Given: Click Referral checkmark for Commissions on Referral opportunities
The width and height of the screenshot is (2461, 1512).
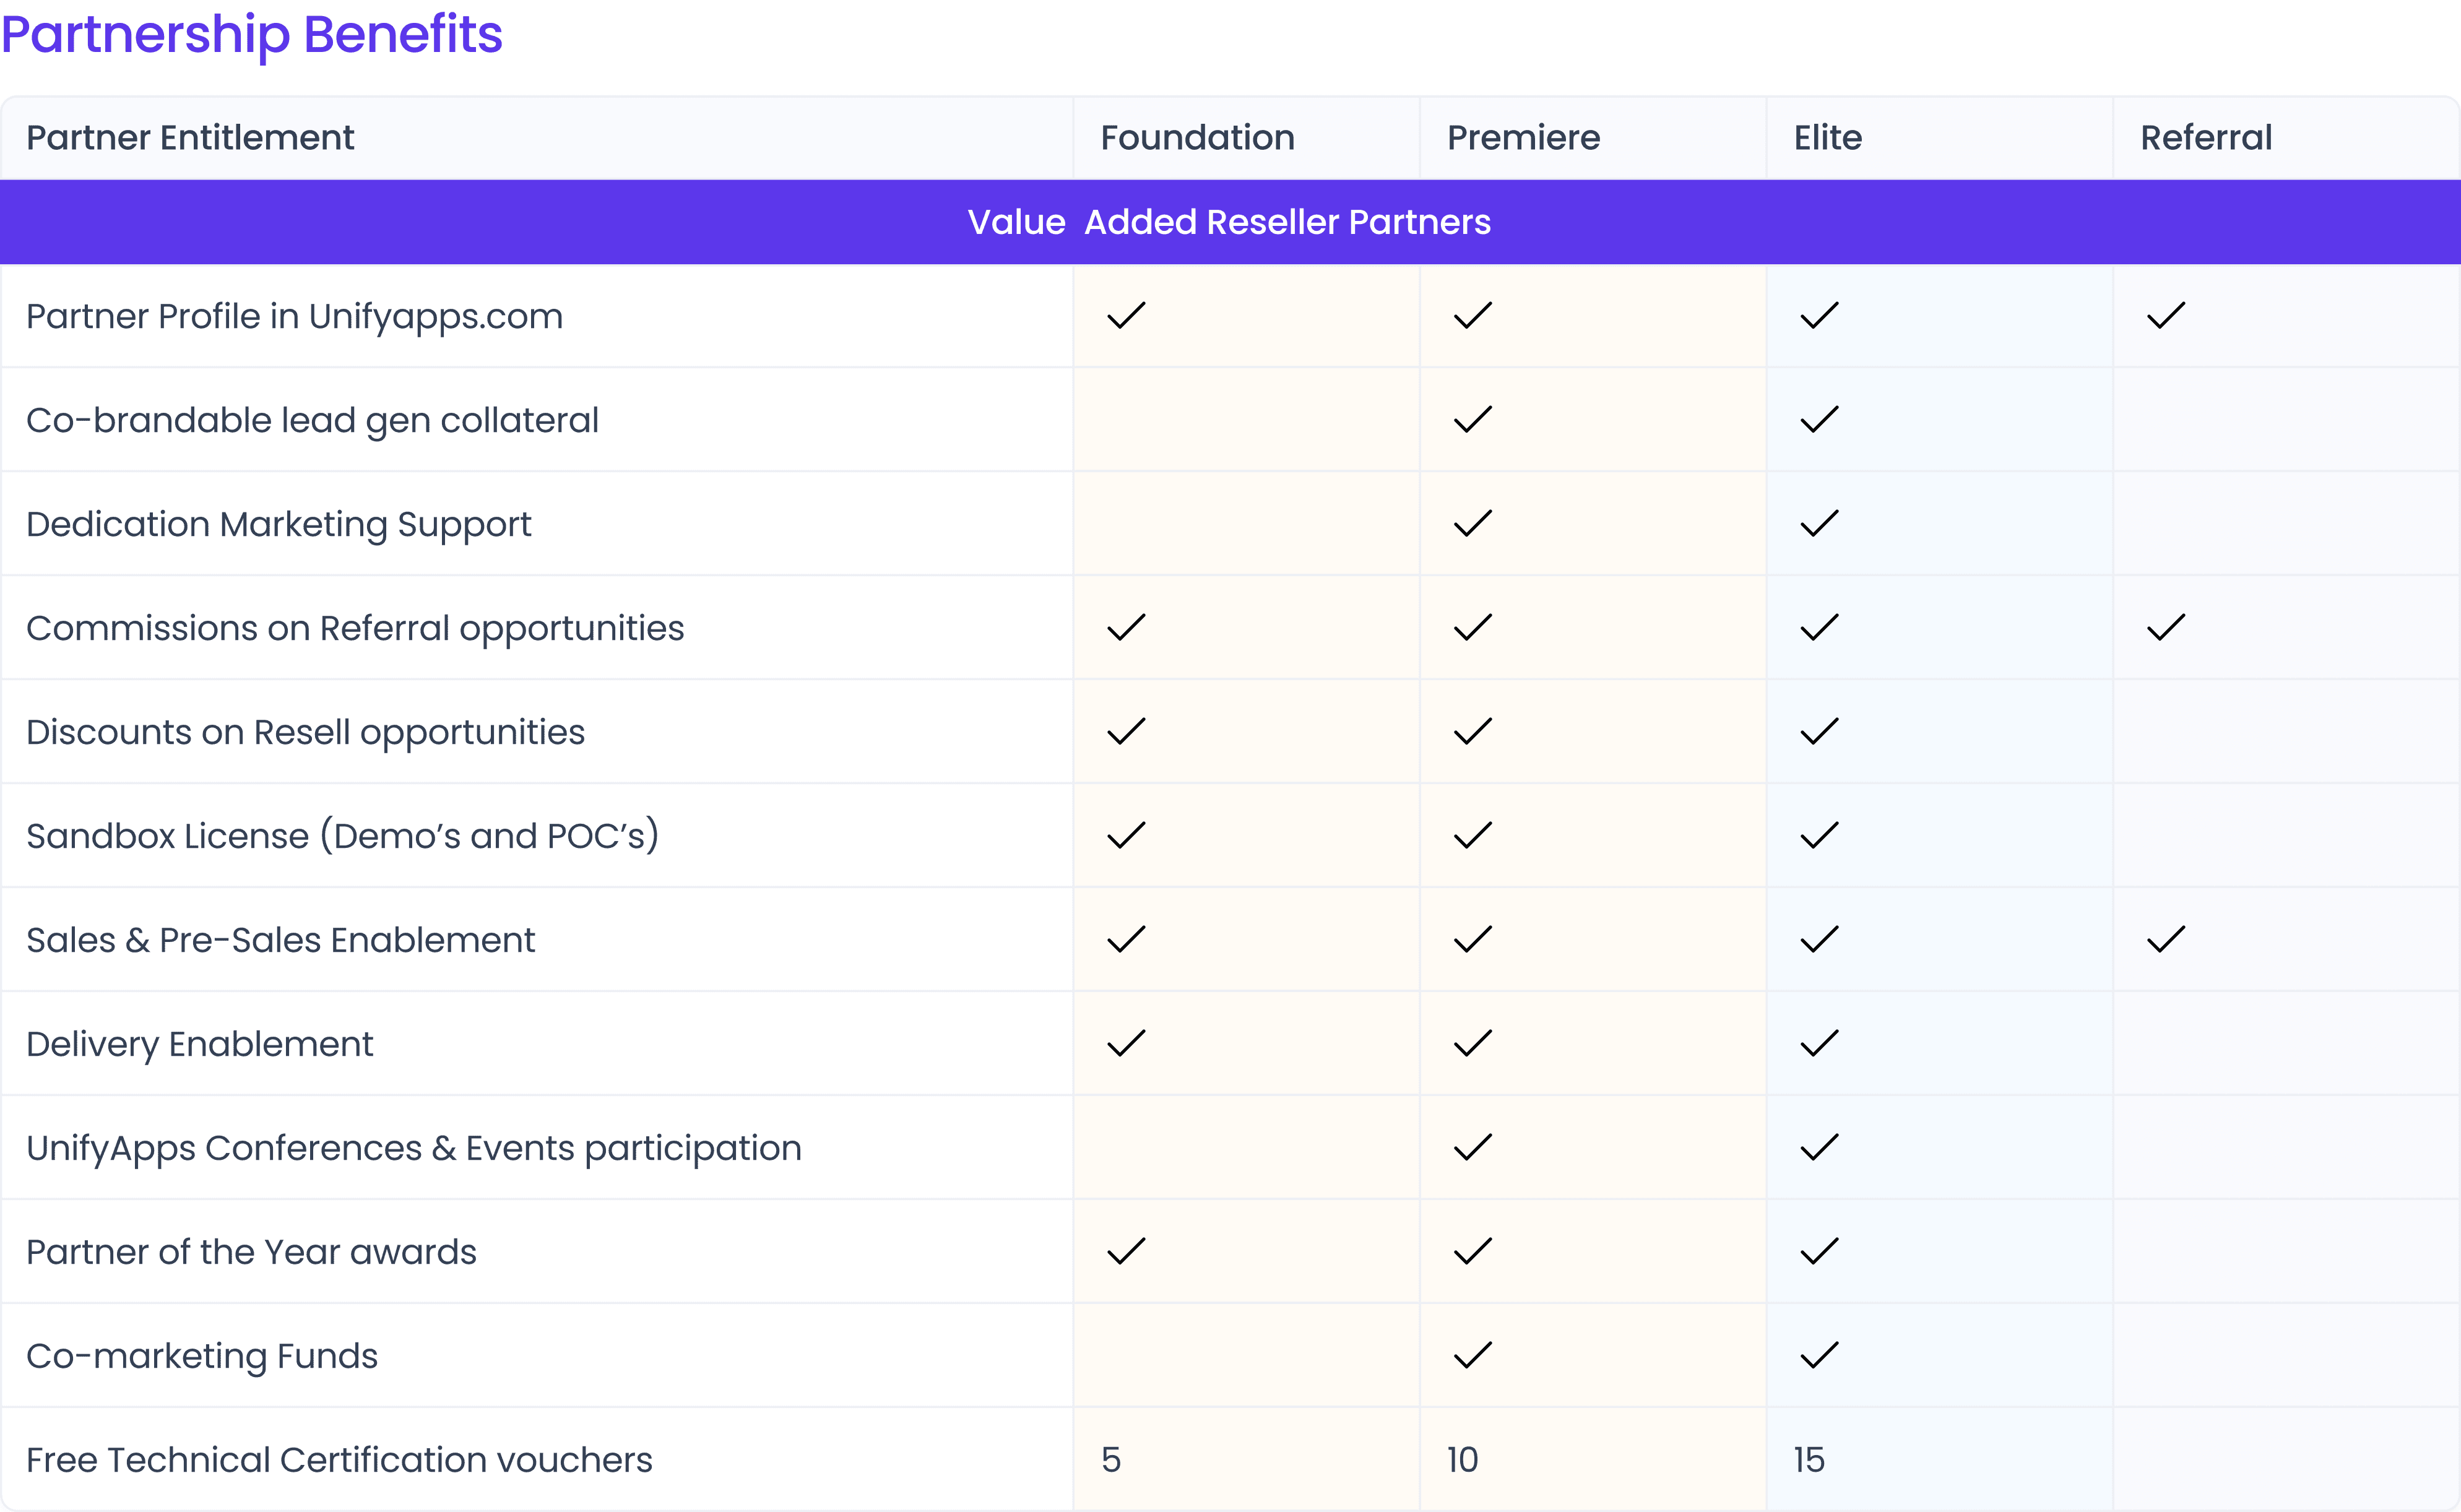Looking at the screenshot, I should (x=2166, y=628).
